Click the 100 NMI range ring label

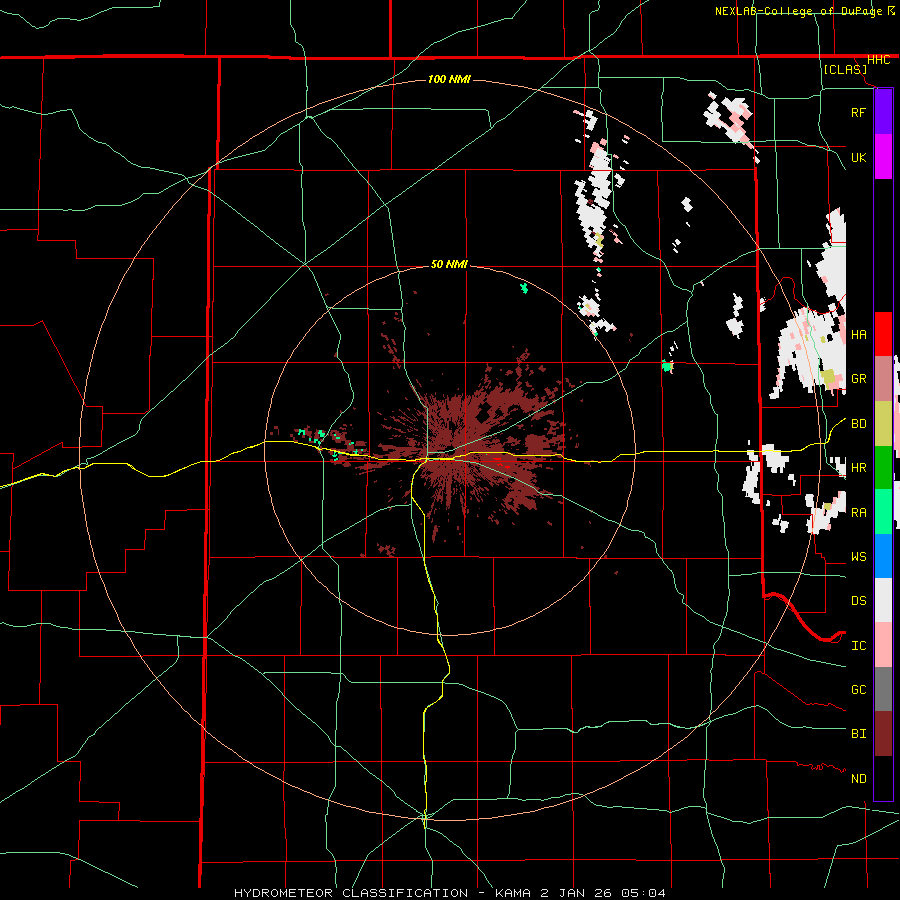tap(449, 79)
